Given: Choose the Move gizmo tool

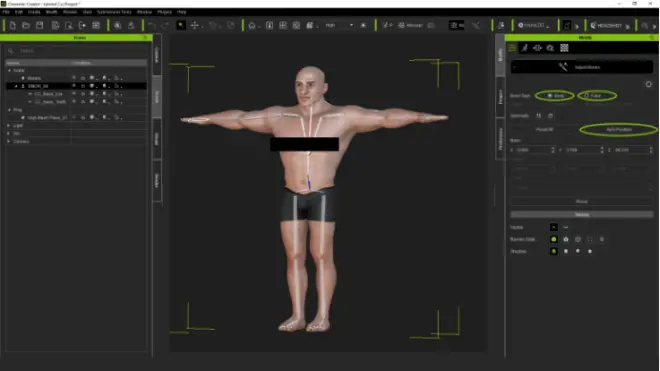Looking at the screenshot, I should (194, 26).
